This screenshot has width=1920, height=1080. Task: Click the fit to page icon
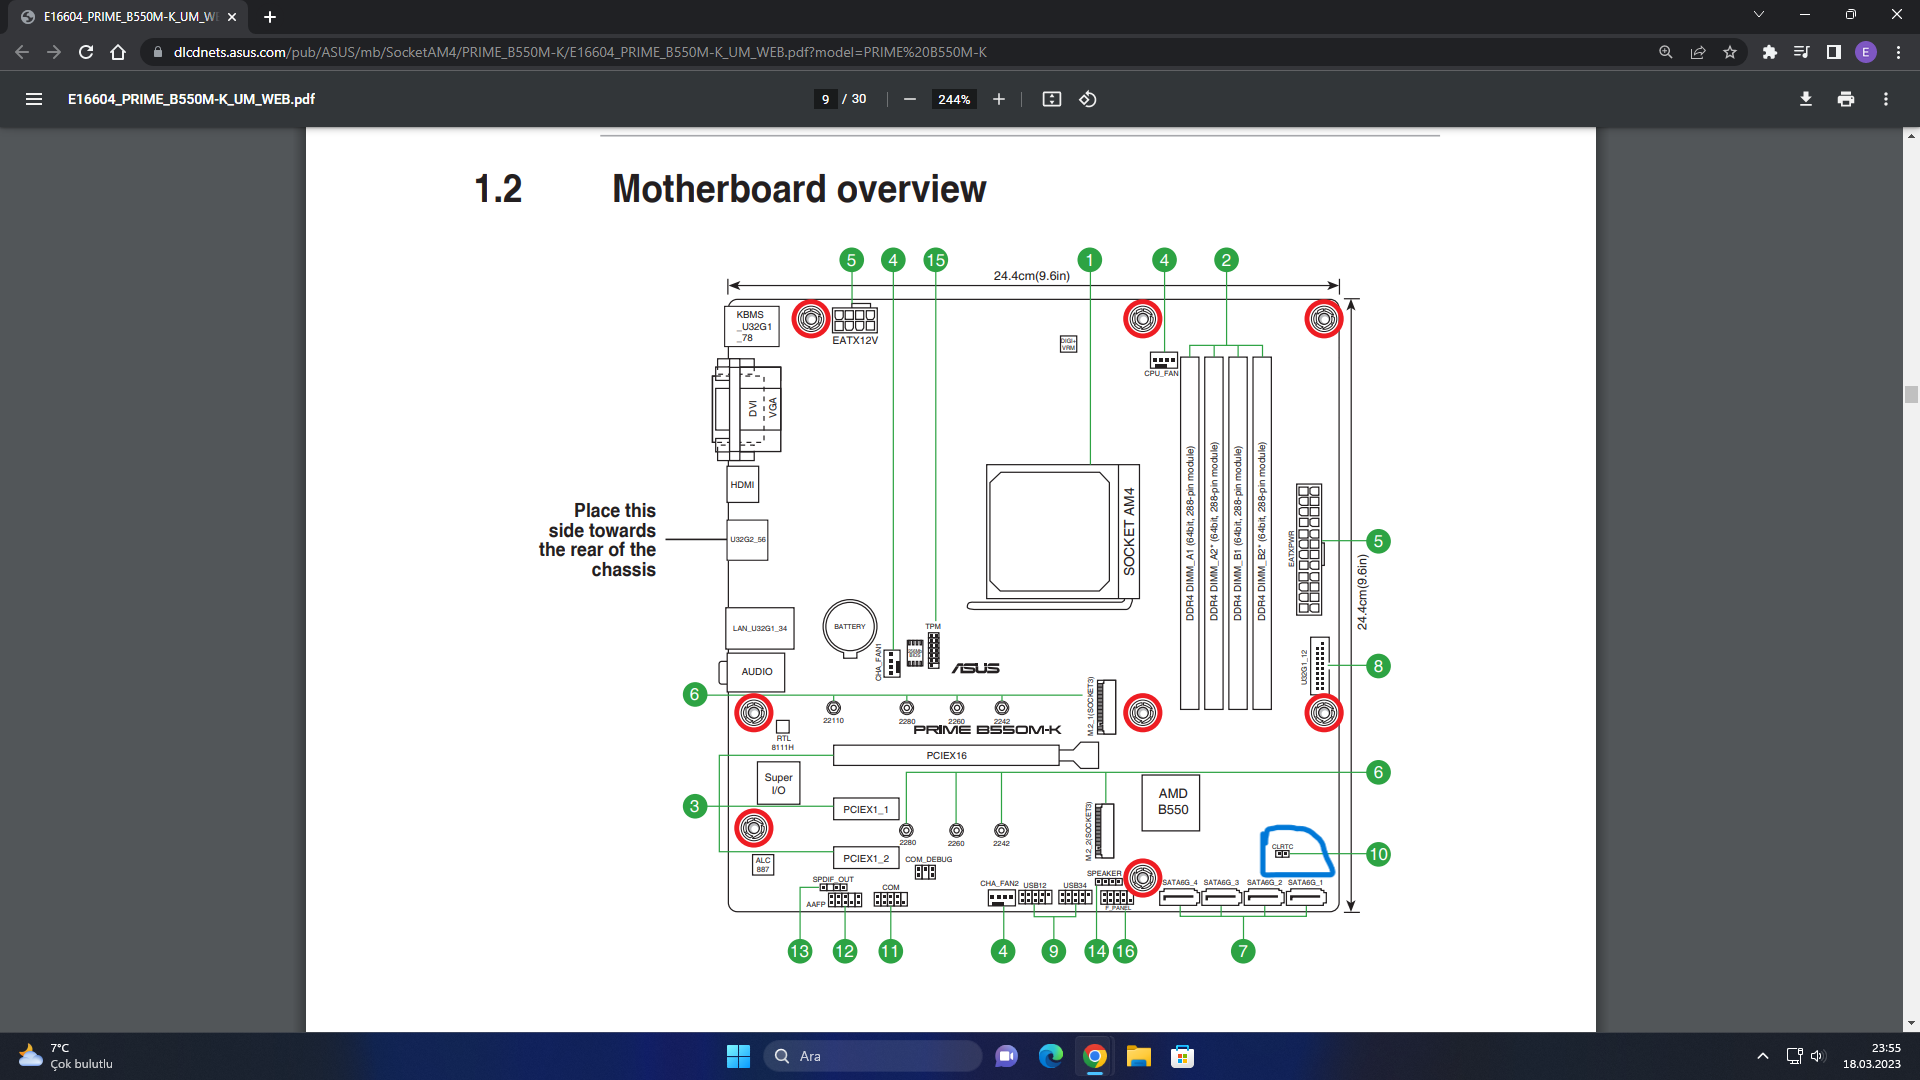(x=1052, y=99)
